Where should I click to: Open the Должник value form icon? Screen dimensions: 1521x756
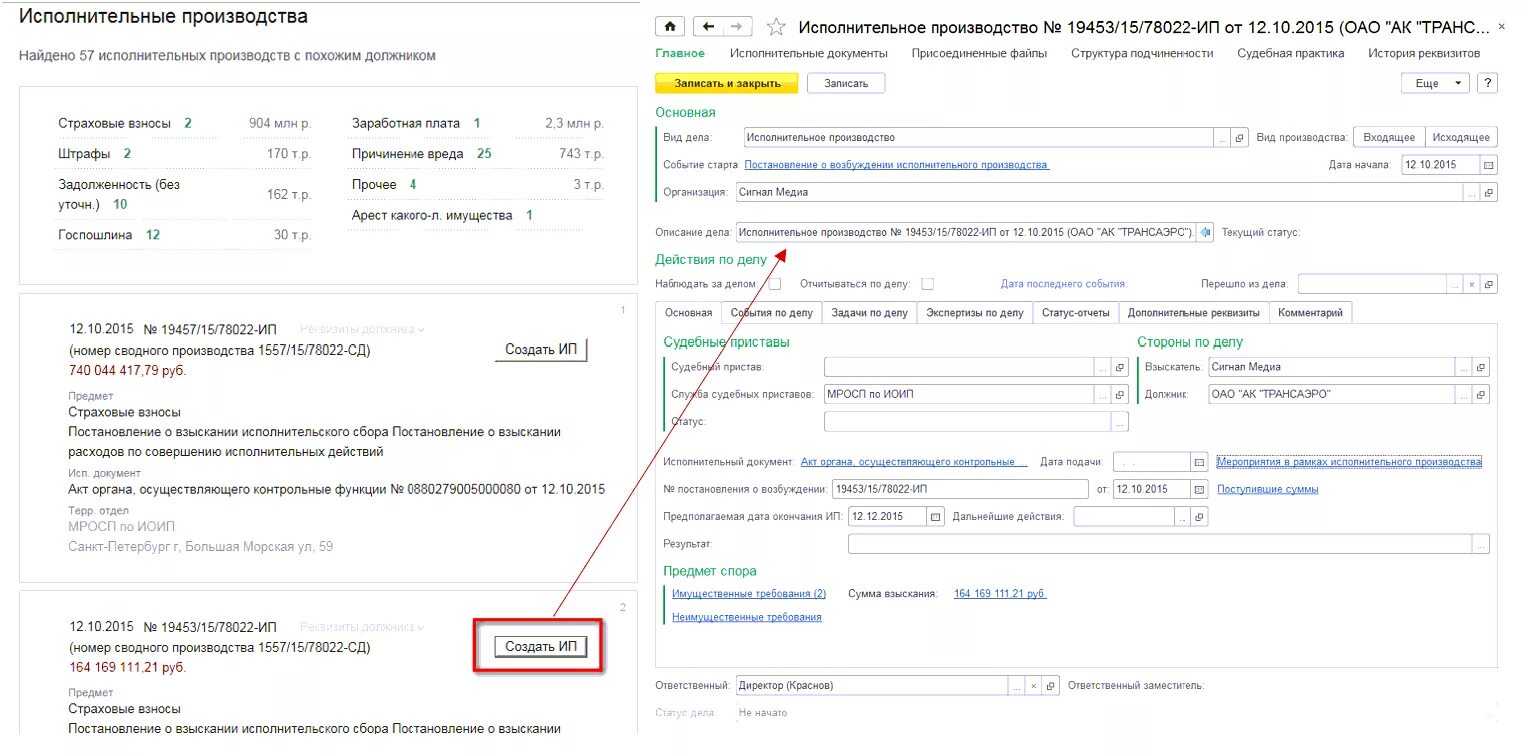pos(1482,394)
